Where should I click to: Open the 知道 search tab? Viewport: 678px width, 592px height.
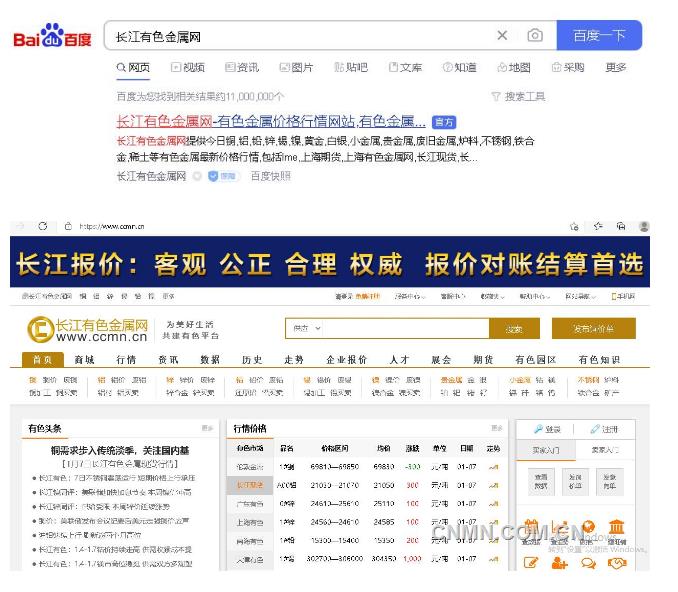tap(460, 67)
